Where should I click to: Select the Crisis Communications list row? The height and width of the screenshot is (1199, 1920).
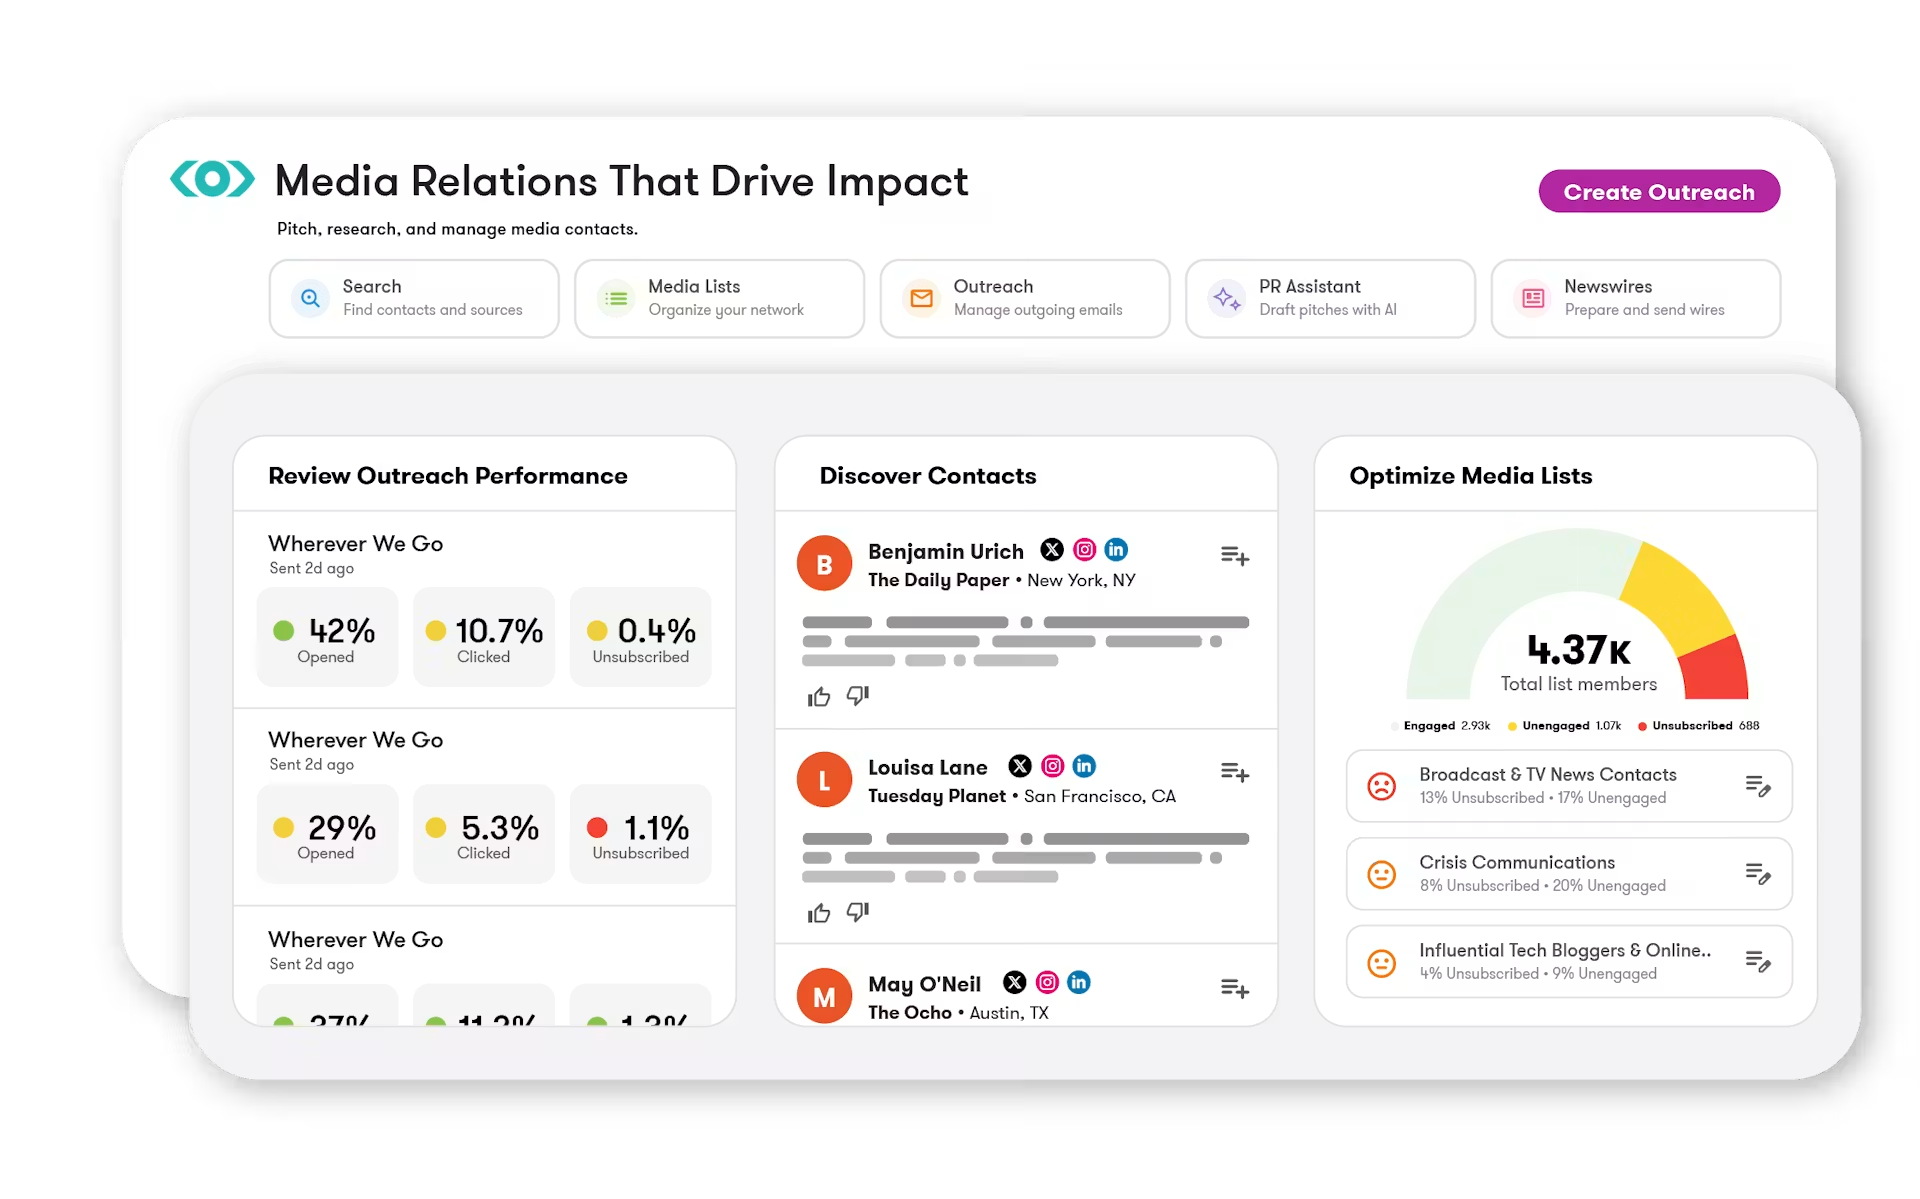pos(1569,874)
